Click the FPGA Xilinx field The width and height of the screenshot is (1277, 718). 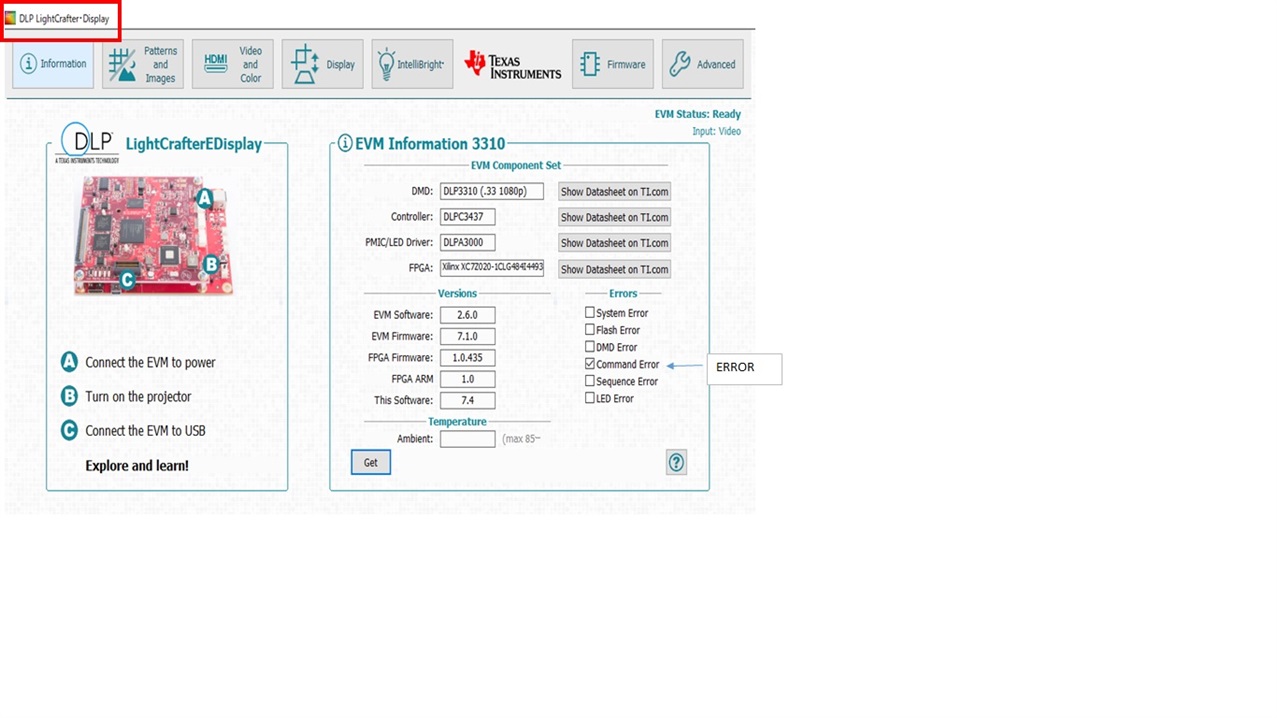[x=492, y=268]
